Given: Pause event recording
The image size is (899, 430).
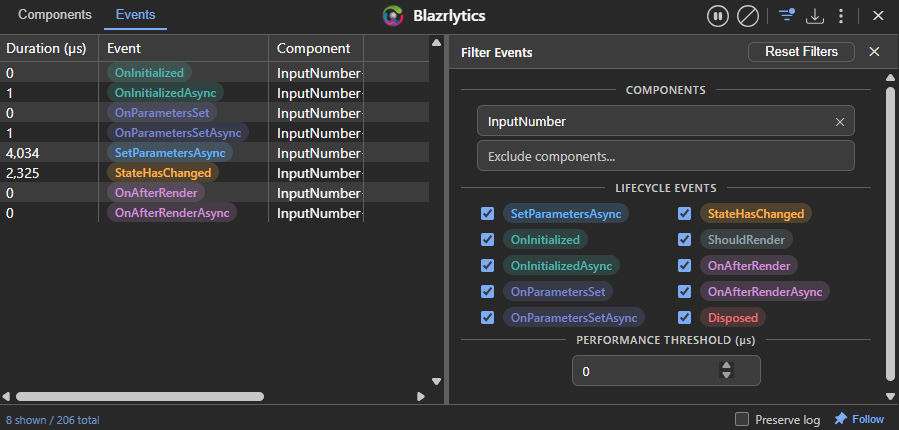Looking at the screenshot, I should point(717,16).
